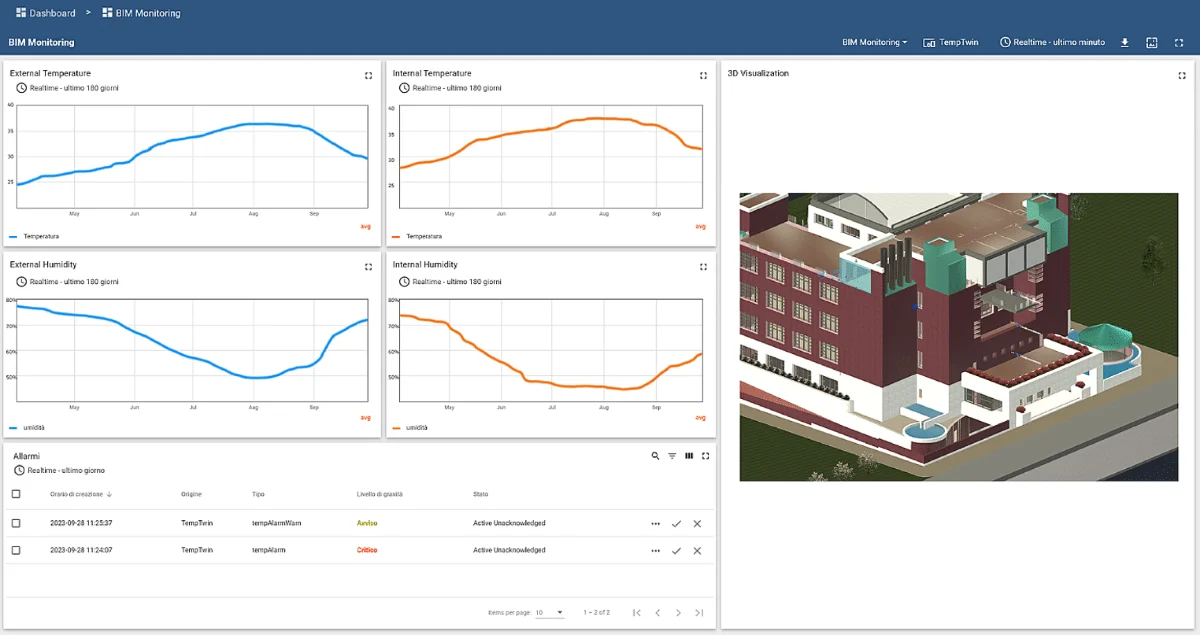Acknowledge the tempAlarmWarn alarm with checkmark
Viewport: 1200px width, 635px height.
coord(676,523)
